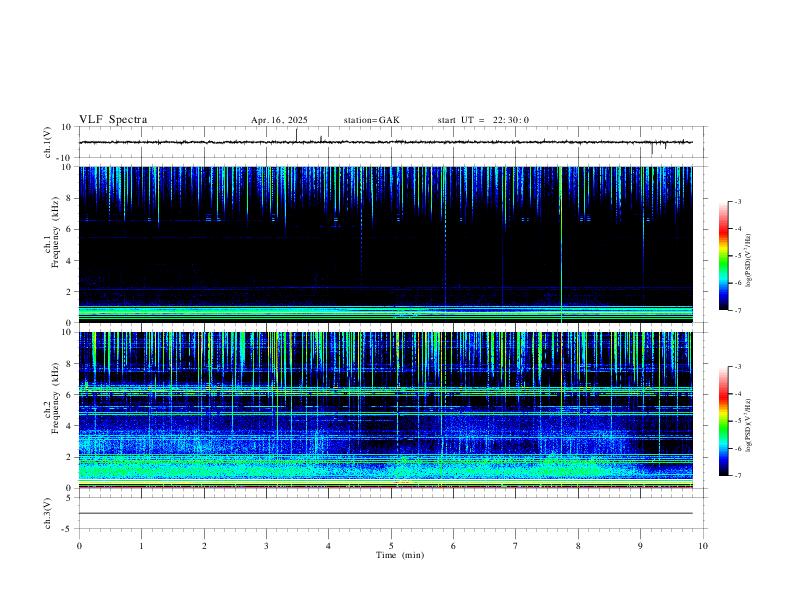Image resolution: width=792 pixels, height=612 pixels.
Task: Click the 'ch.1(V)' waveform axis label
Action: (x=47, y=142)
